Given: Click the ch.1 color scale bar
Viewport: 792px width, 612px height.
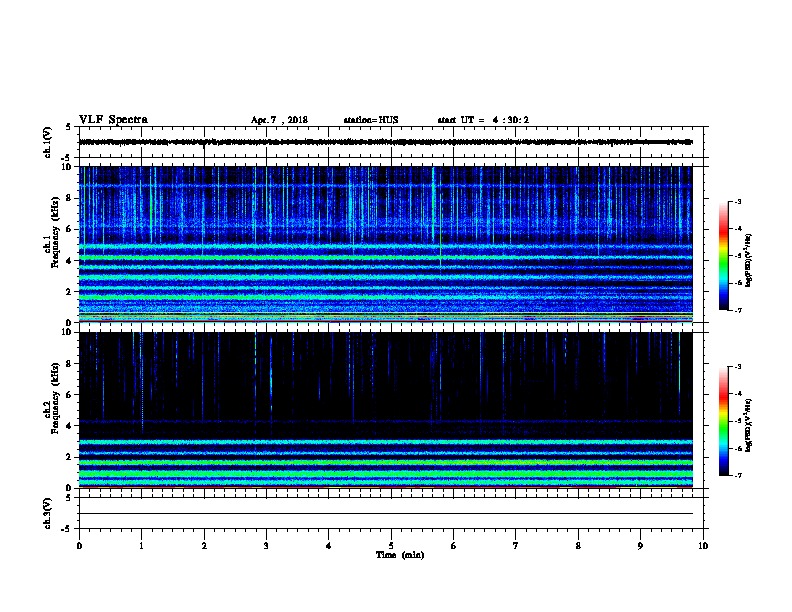Looking at the screenshot, I should [724, 256].
